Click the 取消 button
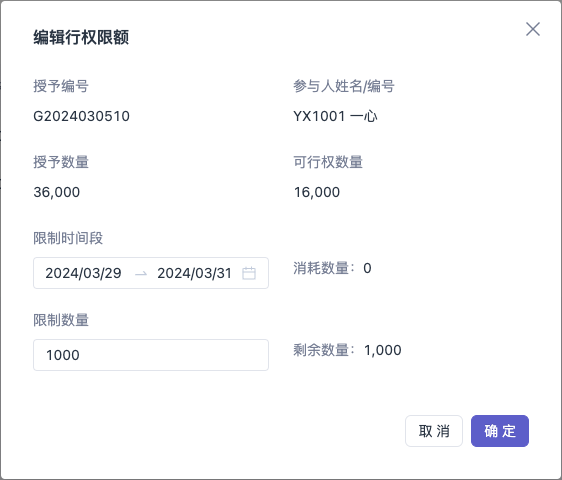Viewport: 562px width, 480px height. (434, 431)
